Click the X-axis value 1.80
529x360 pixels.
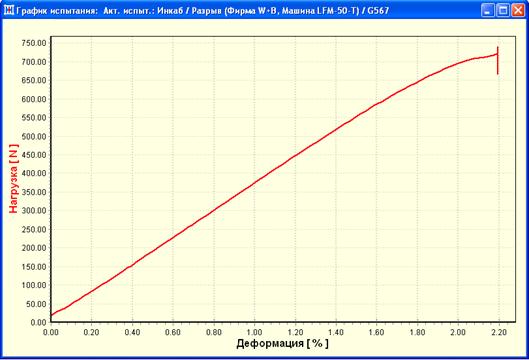417,332
